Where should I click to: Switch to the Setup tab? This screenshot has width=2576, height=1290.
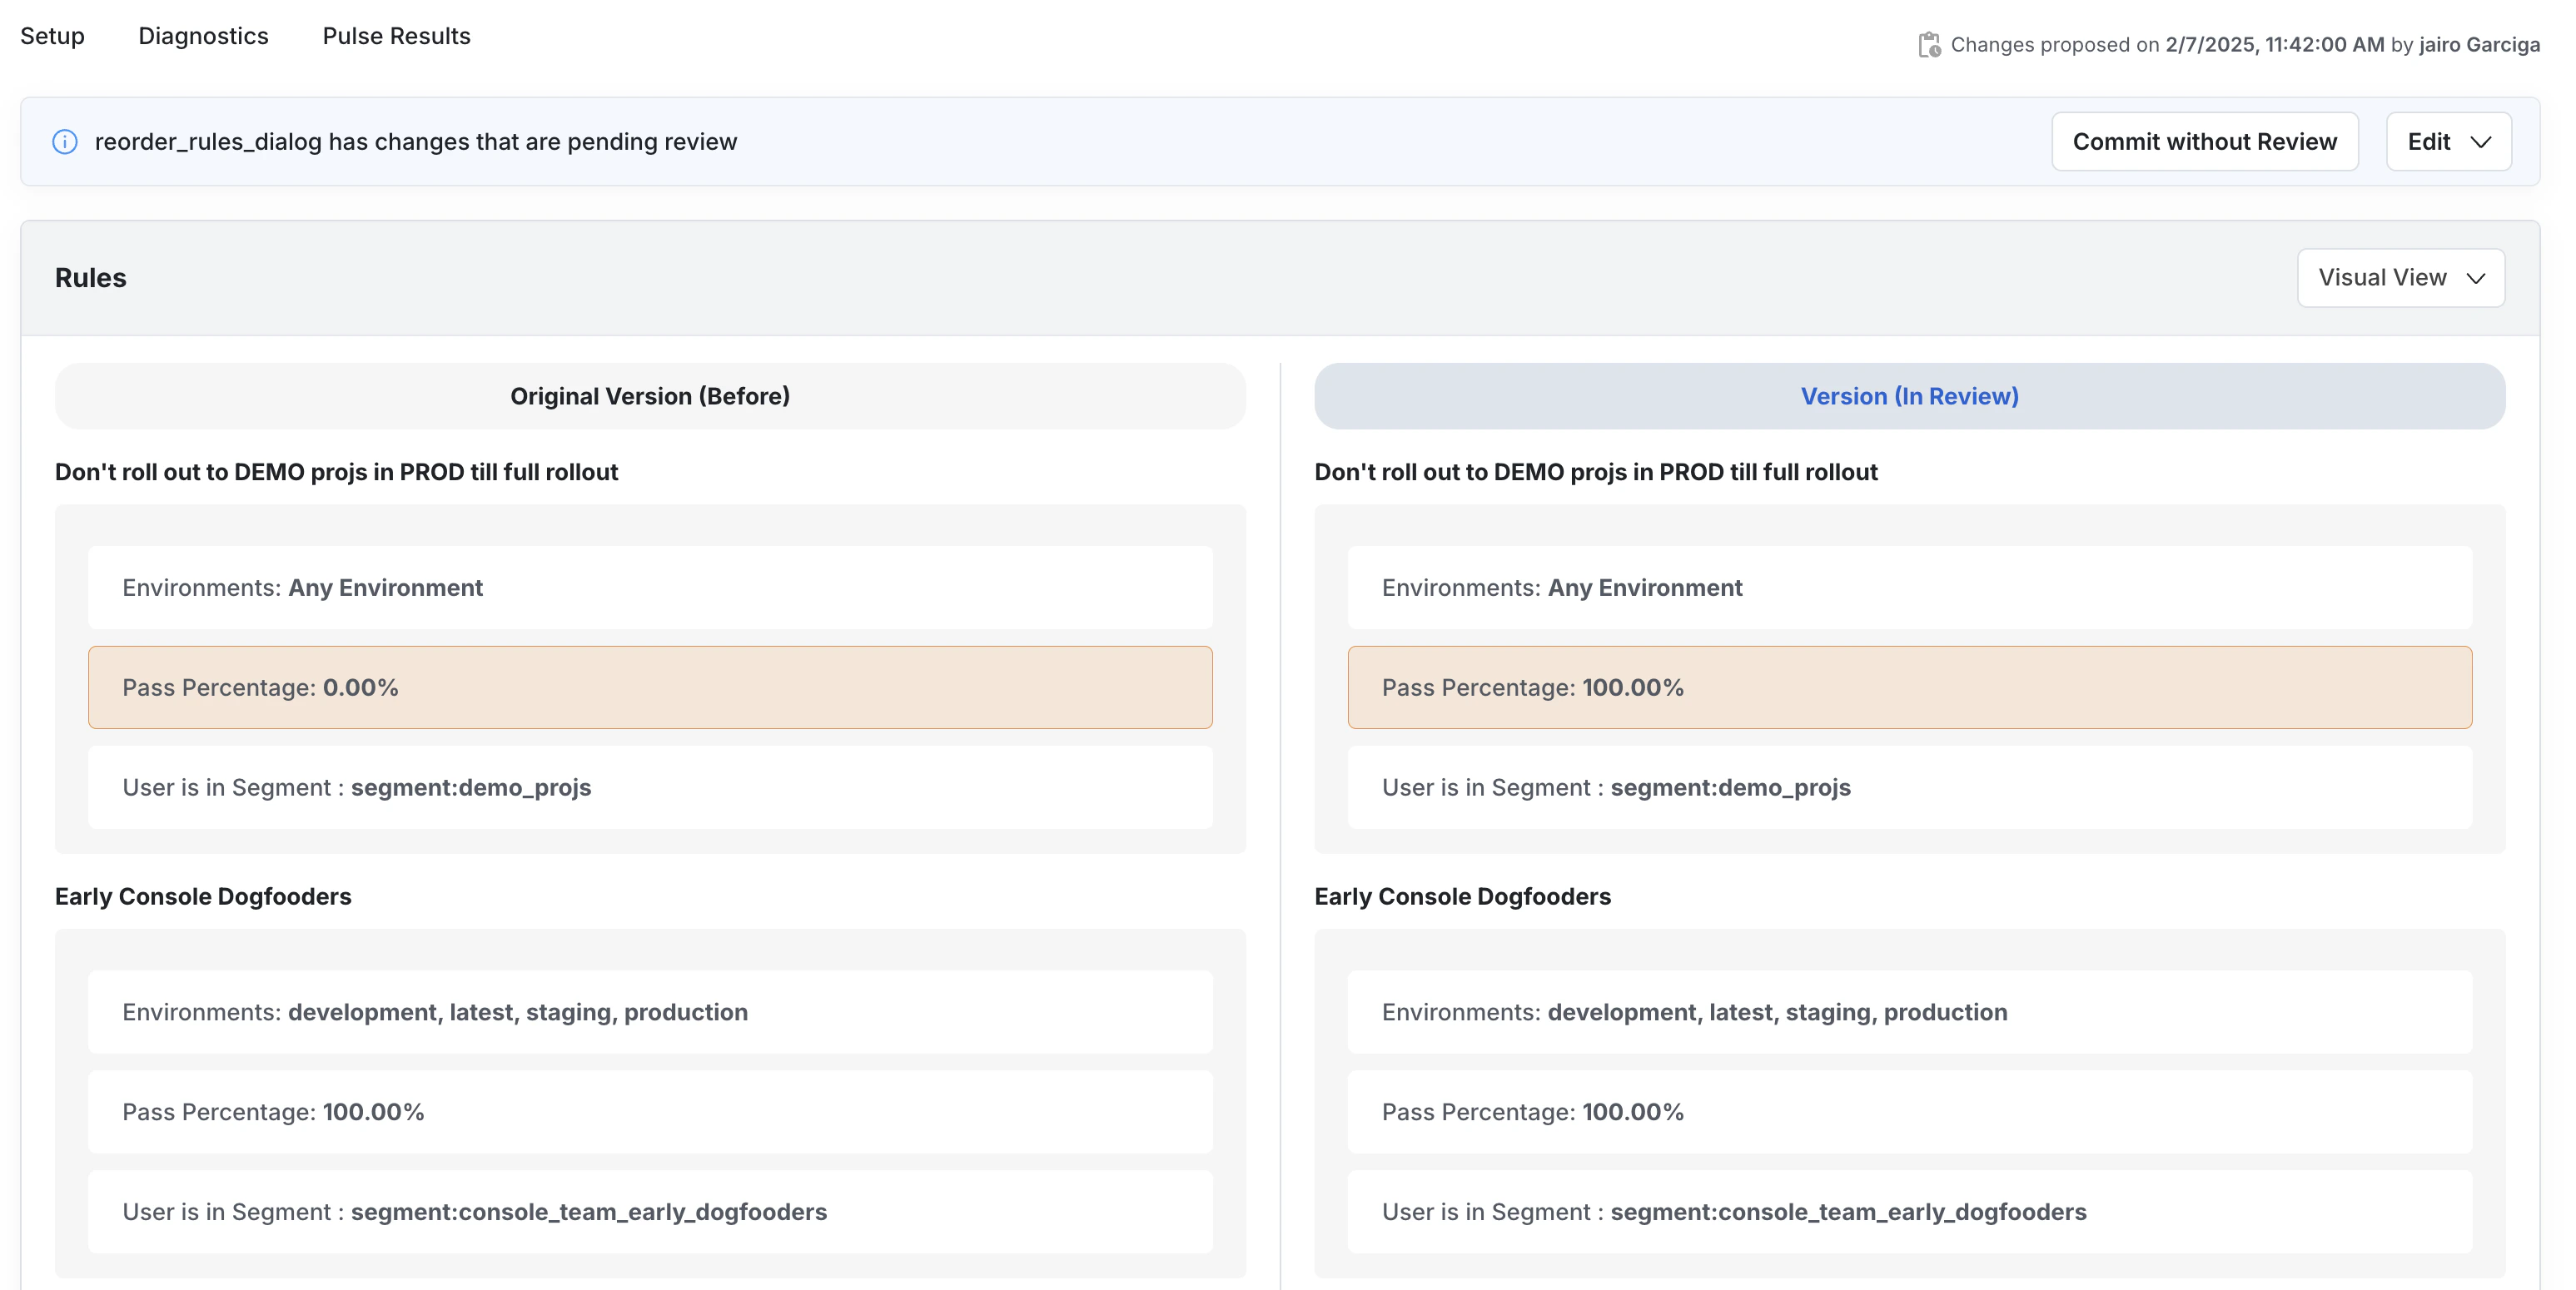click(52, 36)
